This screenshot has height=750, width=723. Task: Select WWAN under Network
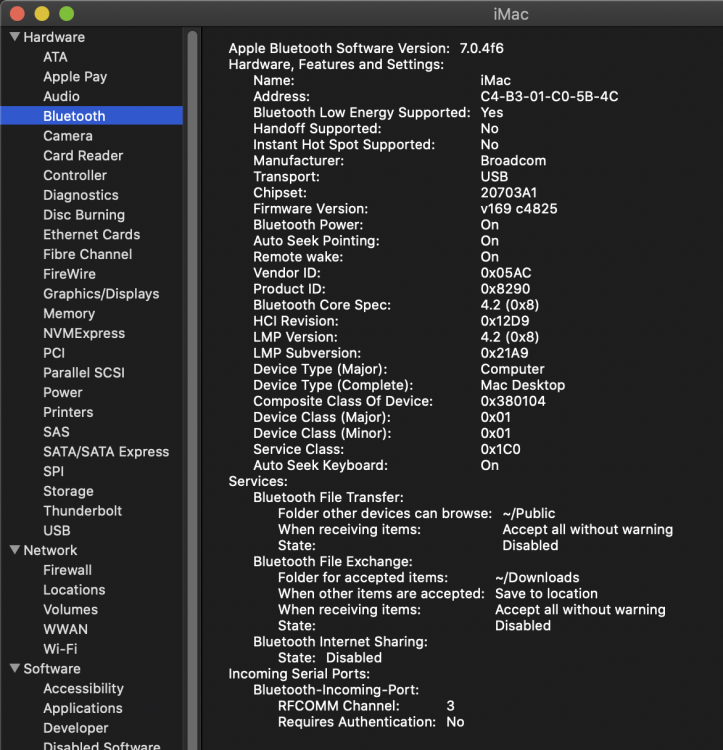pyautogui.click(x=66, y=629)
